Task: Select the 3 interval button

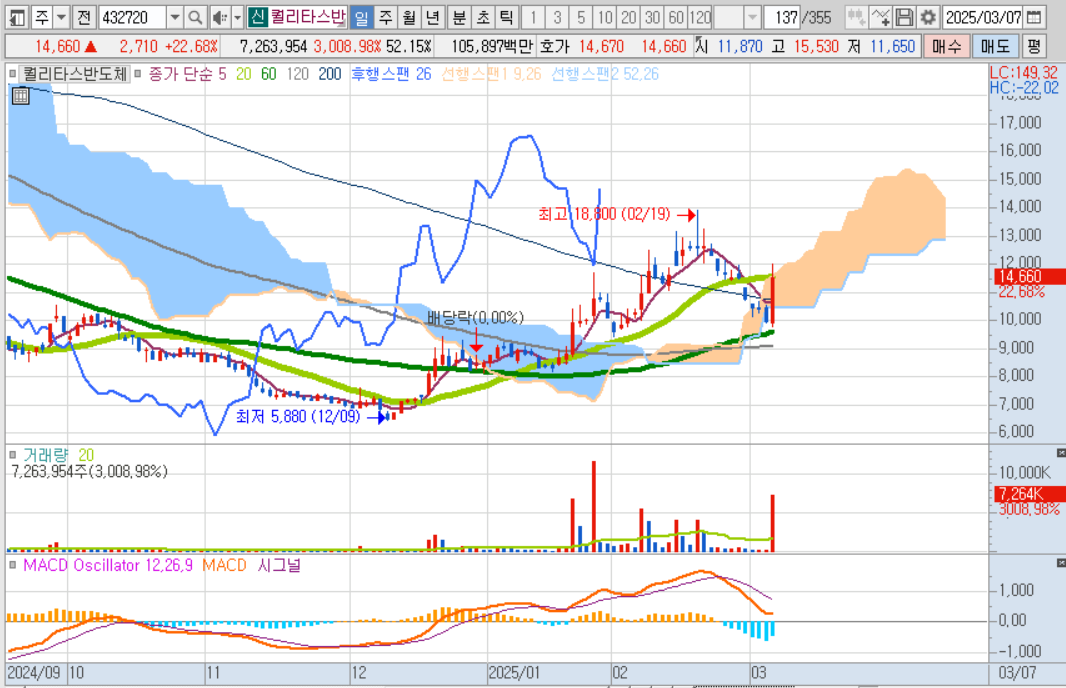Action: [557, 17]
